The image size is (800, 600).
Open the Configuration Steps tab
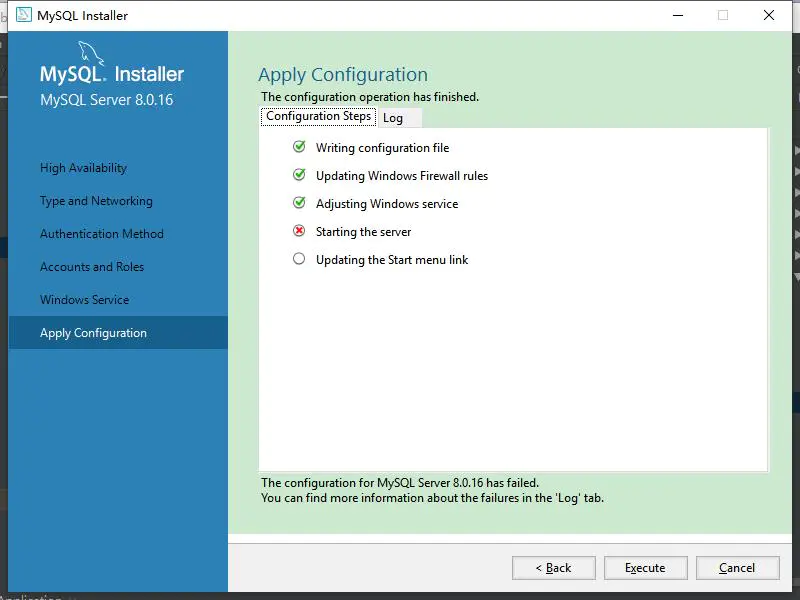(x=318, y=116)
